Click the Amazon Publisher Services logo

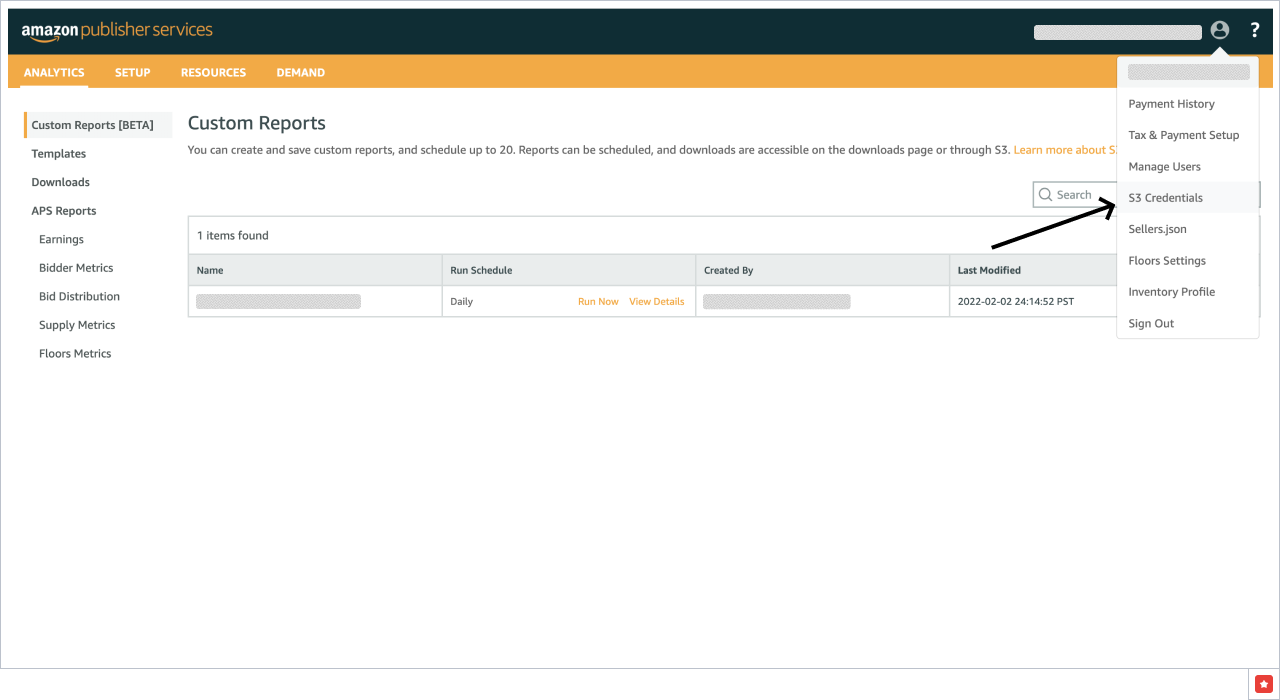tap(115, 30)
